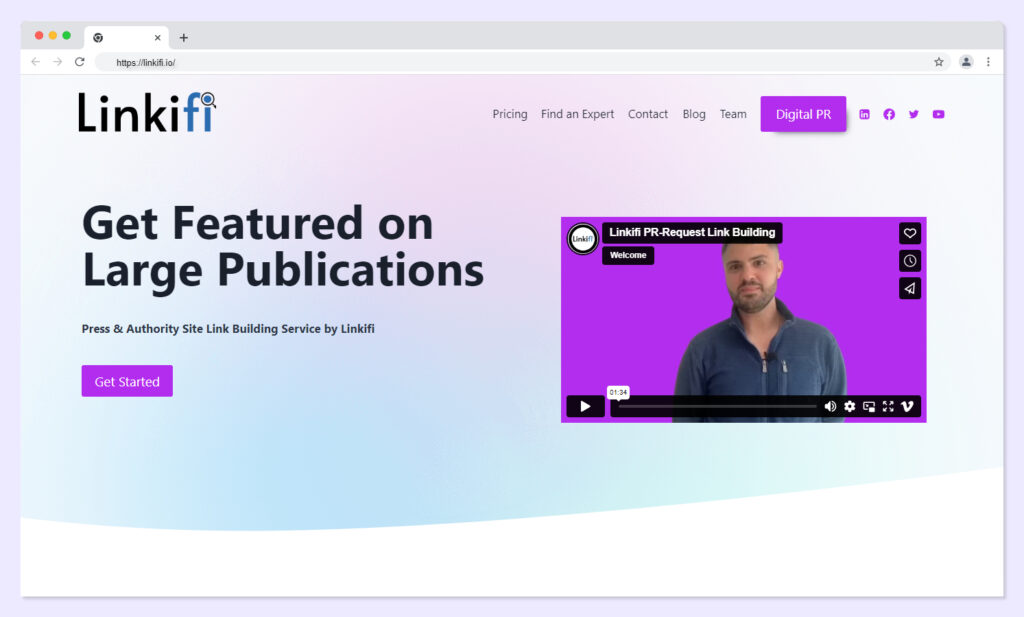Open Linkifi's LinkedIn page icon
Image resolution: width=1024 pixels, height=617 pixels.
tap(864, 114)
